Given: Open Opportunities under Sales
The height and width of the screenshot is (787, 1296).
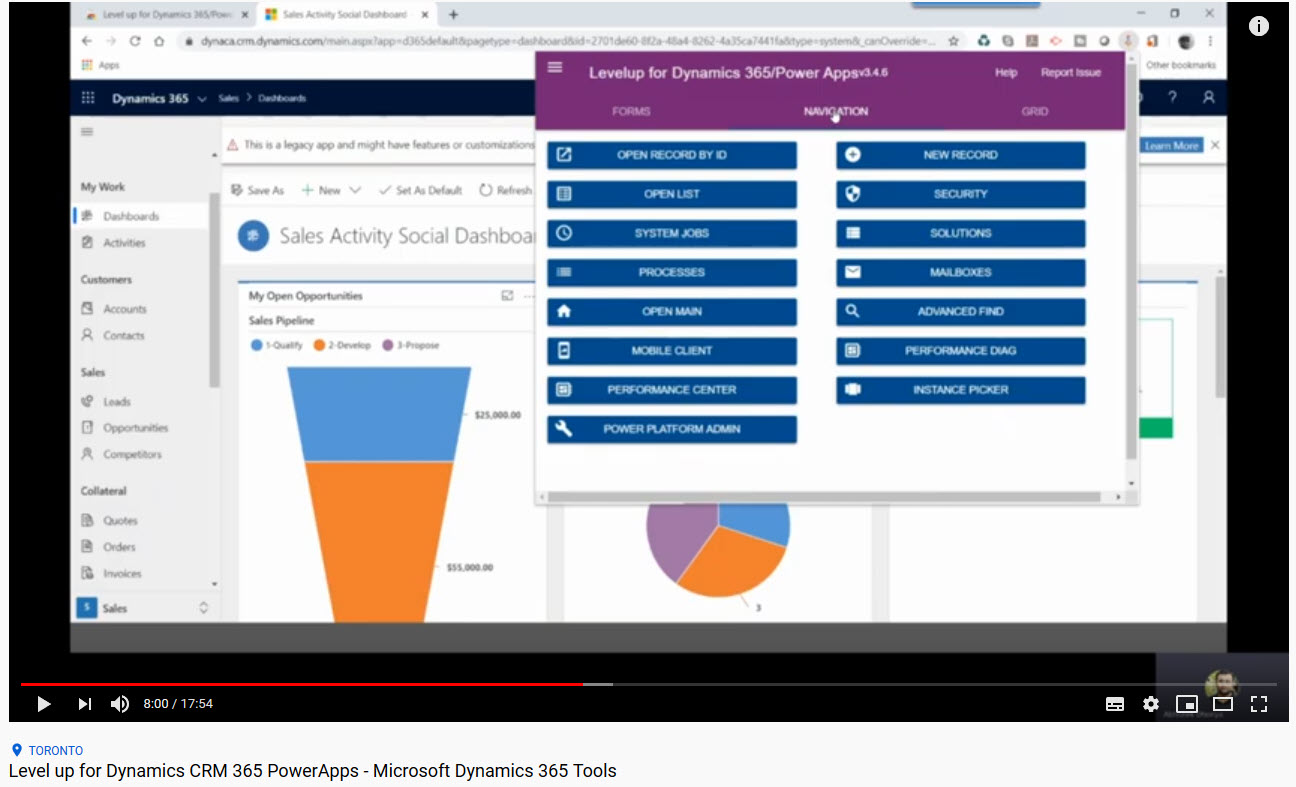Looking at the screenshot, I should click(x=136, y=428).
